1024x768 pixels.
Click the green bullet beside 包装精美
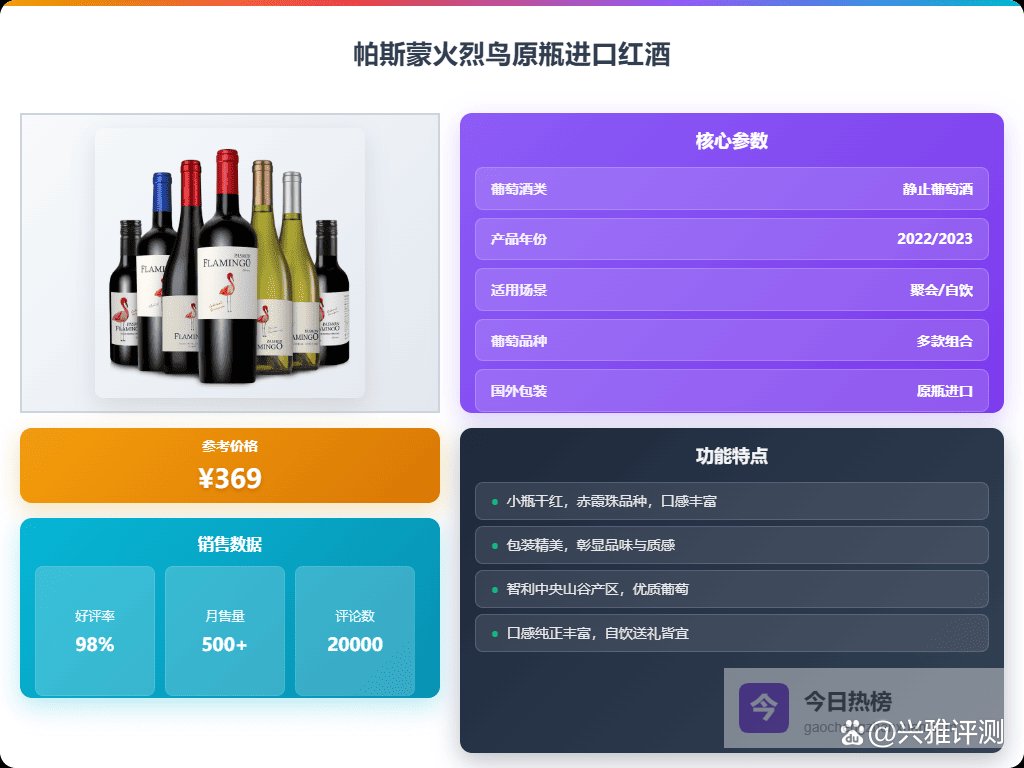[x=494, y=545]
